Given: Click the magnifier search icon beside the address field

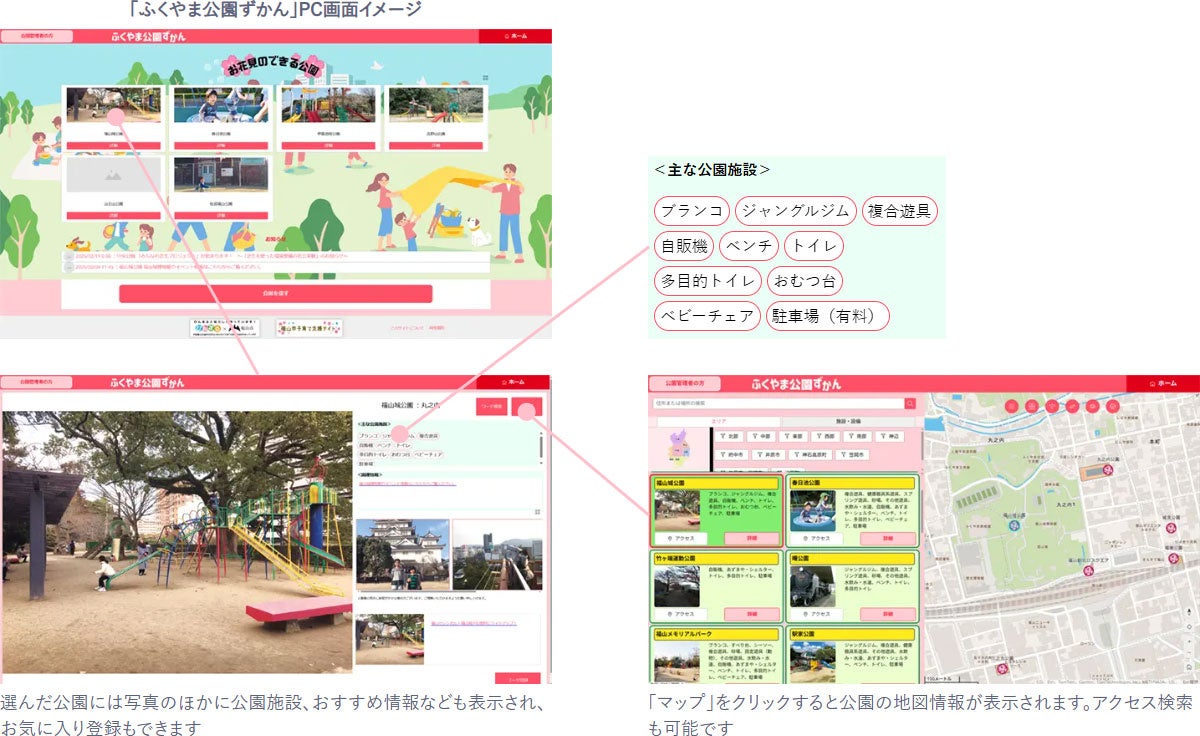Looking at the screenshot, I should pos(910,404).
